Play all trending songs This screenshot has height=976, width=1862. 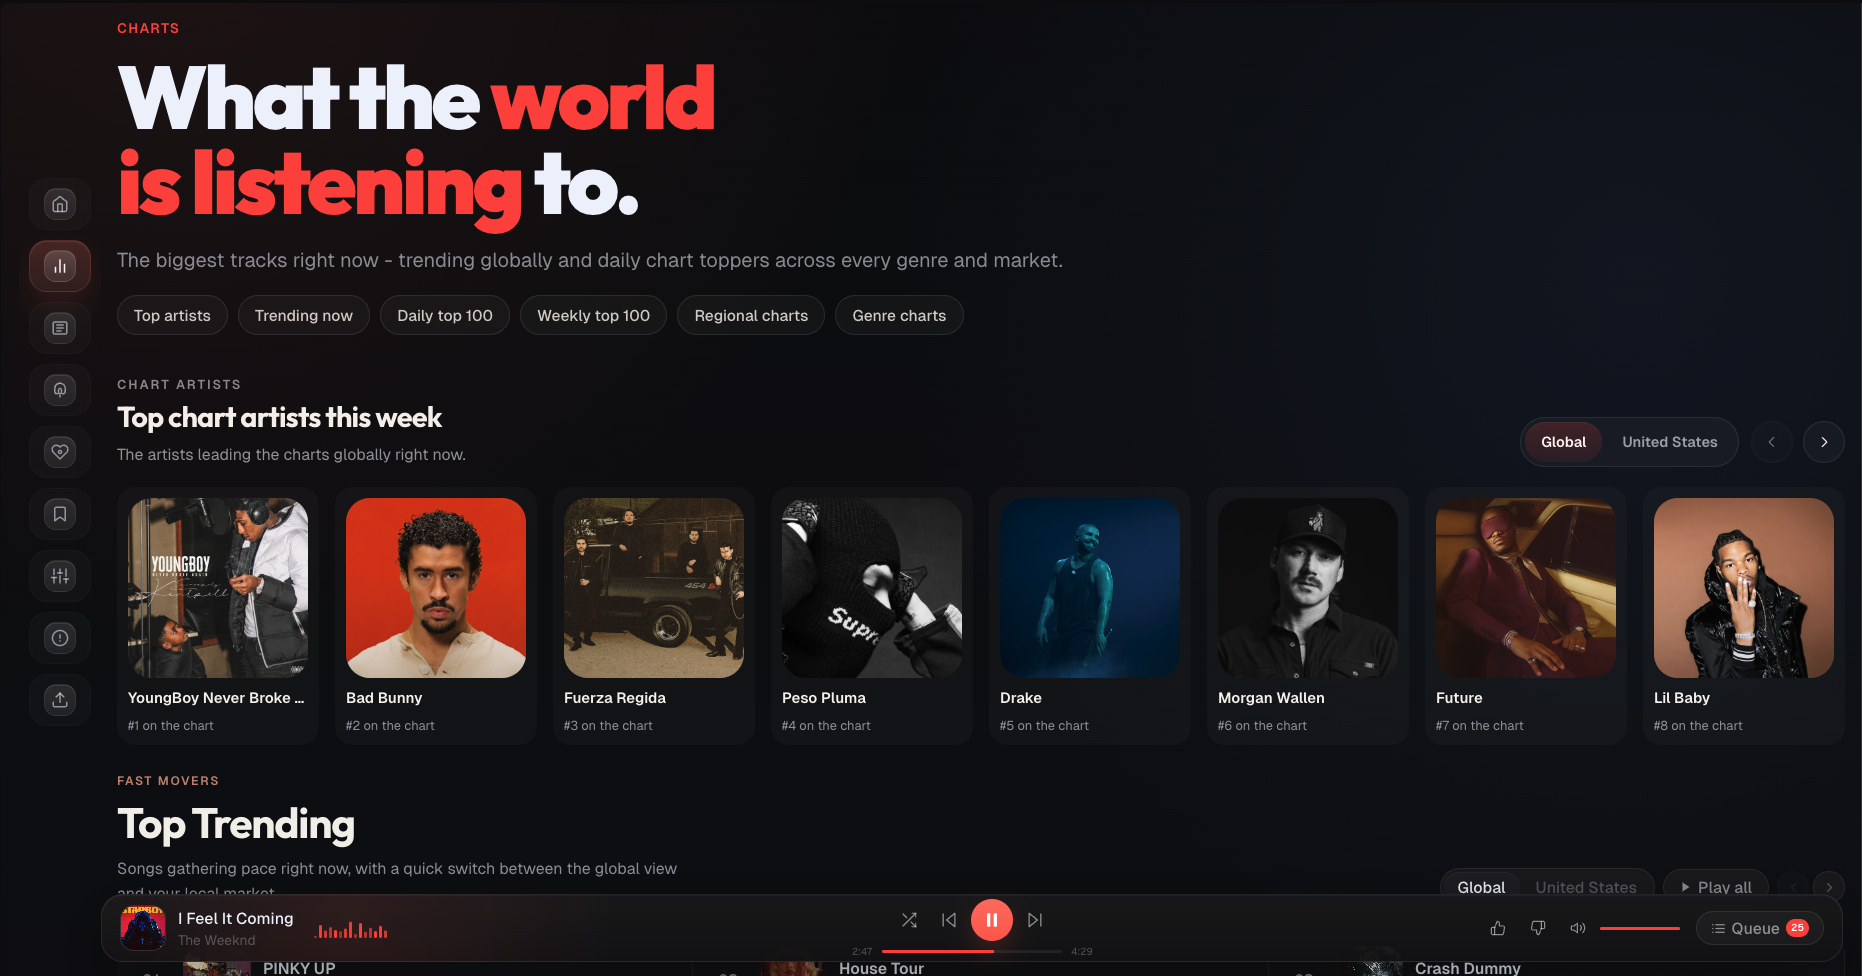[x=1715, y=887]
